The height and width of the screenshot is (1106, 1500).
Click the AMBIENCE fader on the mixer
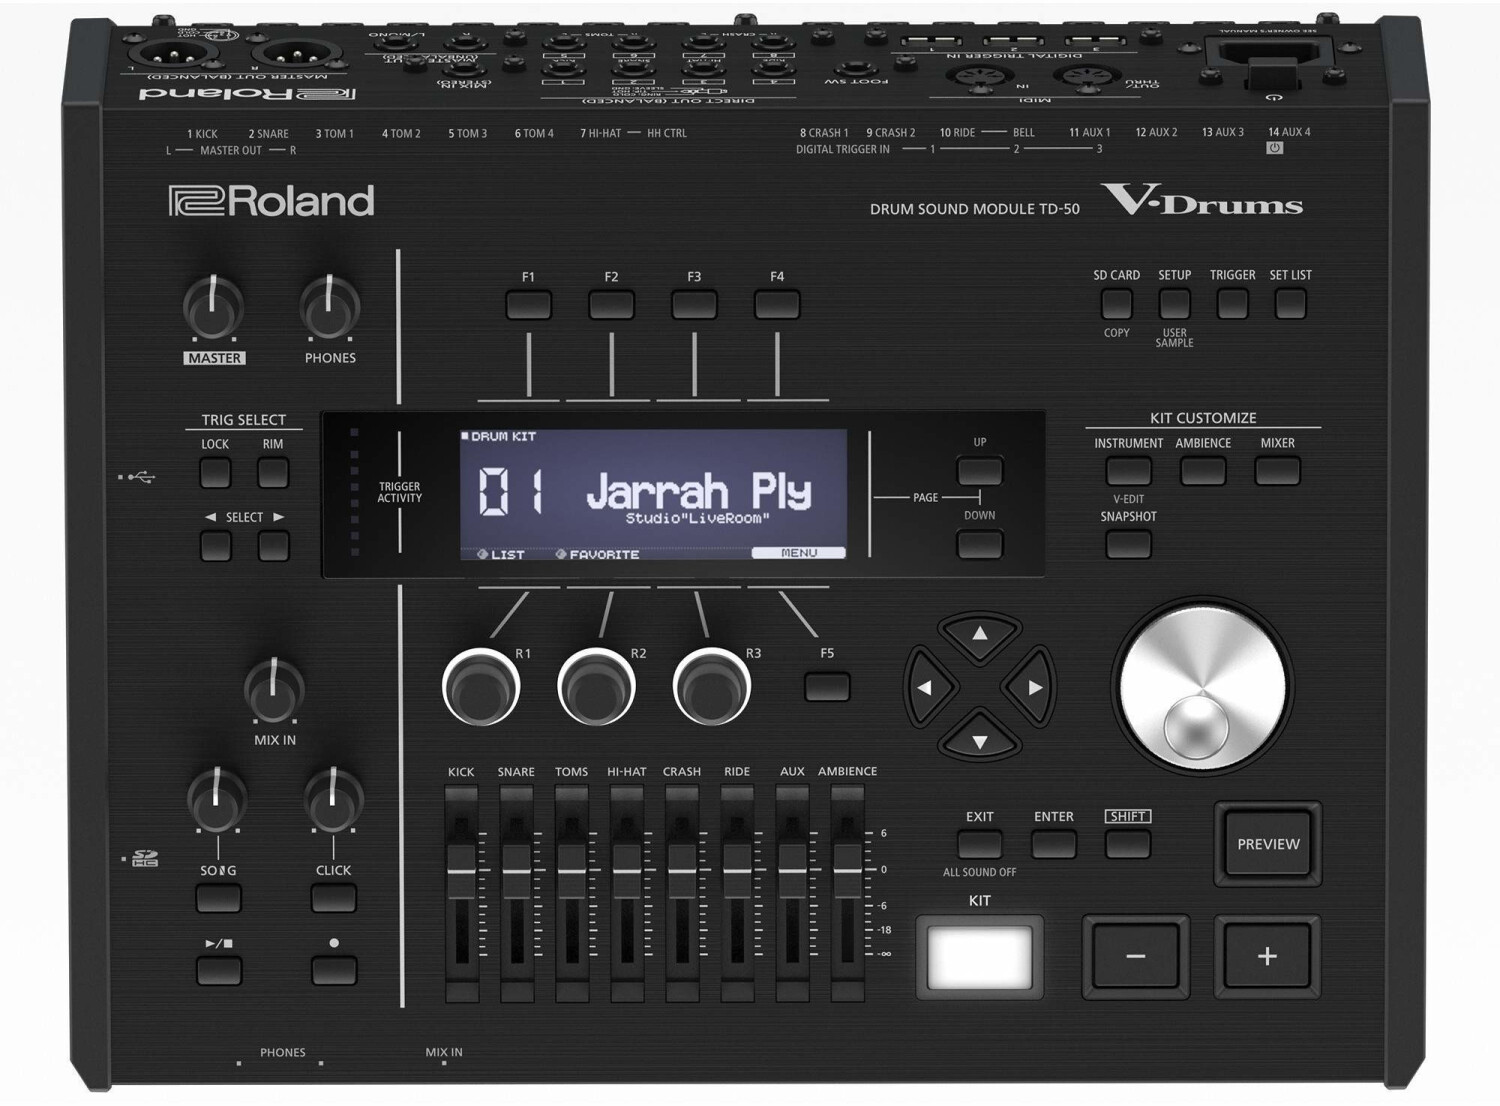pyautogui.click(x=848, y=870)
